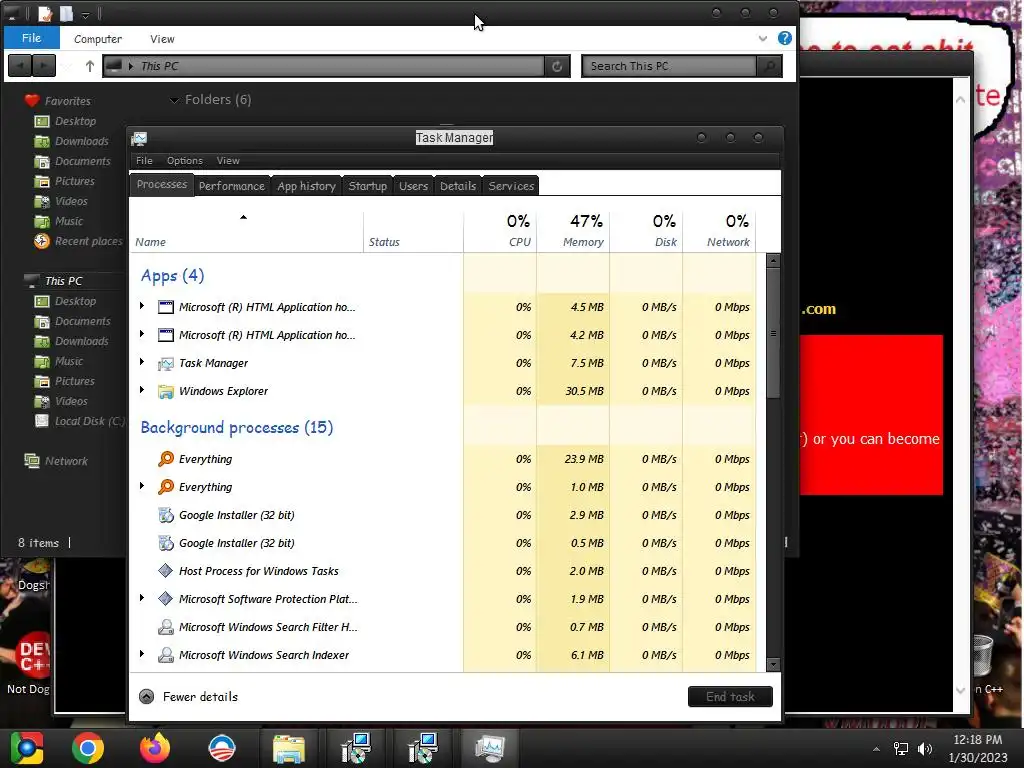
Task: Open the Users tab
Action: coord(413,185)
